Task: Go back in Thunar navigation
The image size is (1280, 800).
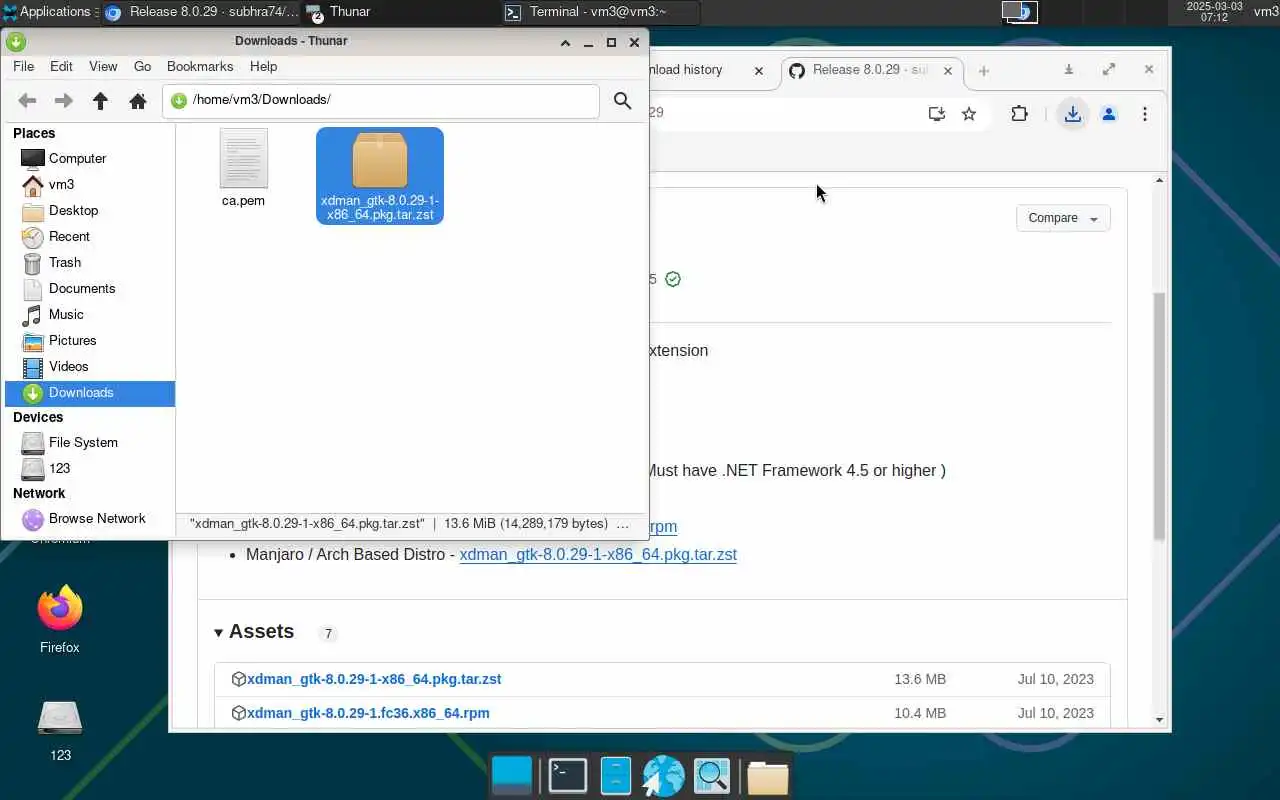Action: pyautogui.click(x=28, y=101)
